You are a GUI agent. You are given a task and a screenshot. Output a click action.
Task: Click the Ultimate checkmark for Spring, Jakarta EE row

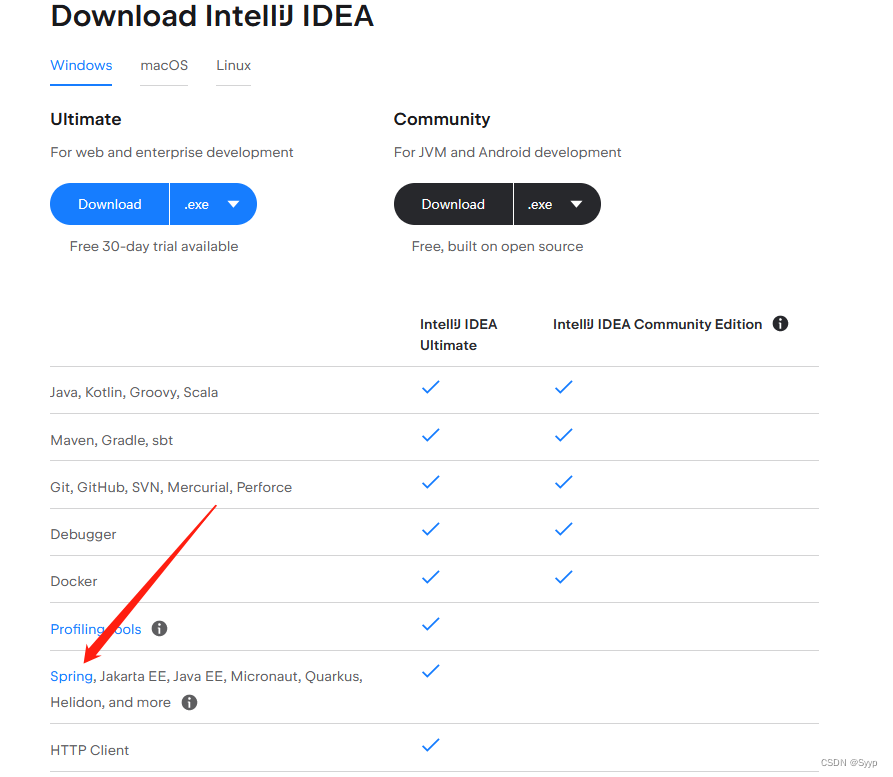(x=431, y=671)
